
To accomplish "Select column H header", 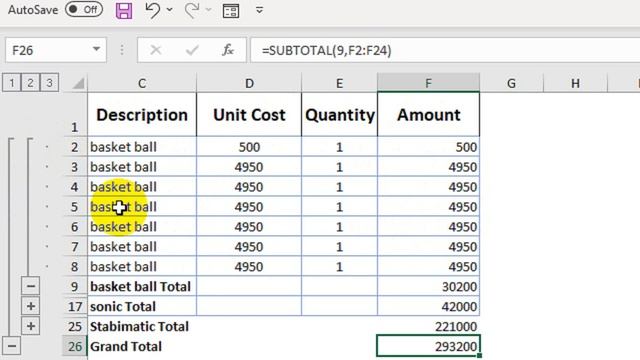I will (x=576, y=83).
